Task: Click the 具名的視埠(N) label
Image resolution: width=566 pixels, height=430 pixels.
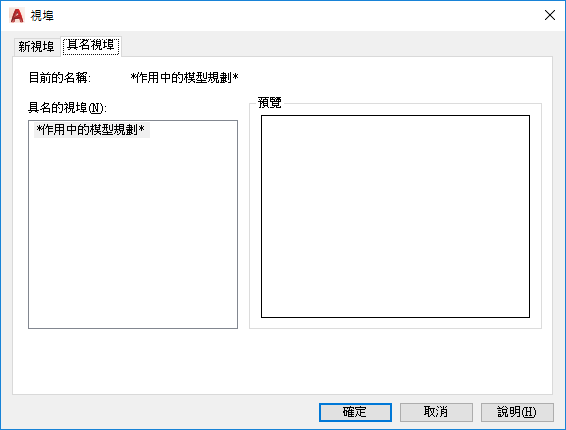Action: [68, 108]
